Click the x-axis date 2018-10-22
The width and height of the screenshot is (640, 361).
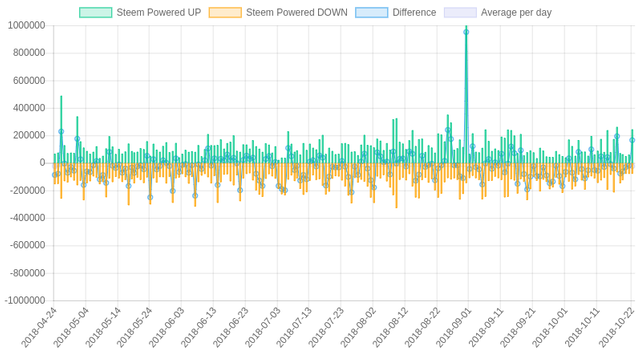(616, 328)
